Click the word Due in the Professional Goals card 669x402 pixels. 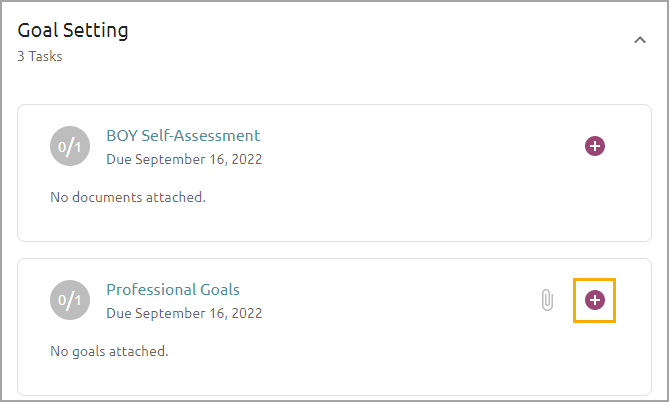[119, 313]
